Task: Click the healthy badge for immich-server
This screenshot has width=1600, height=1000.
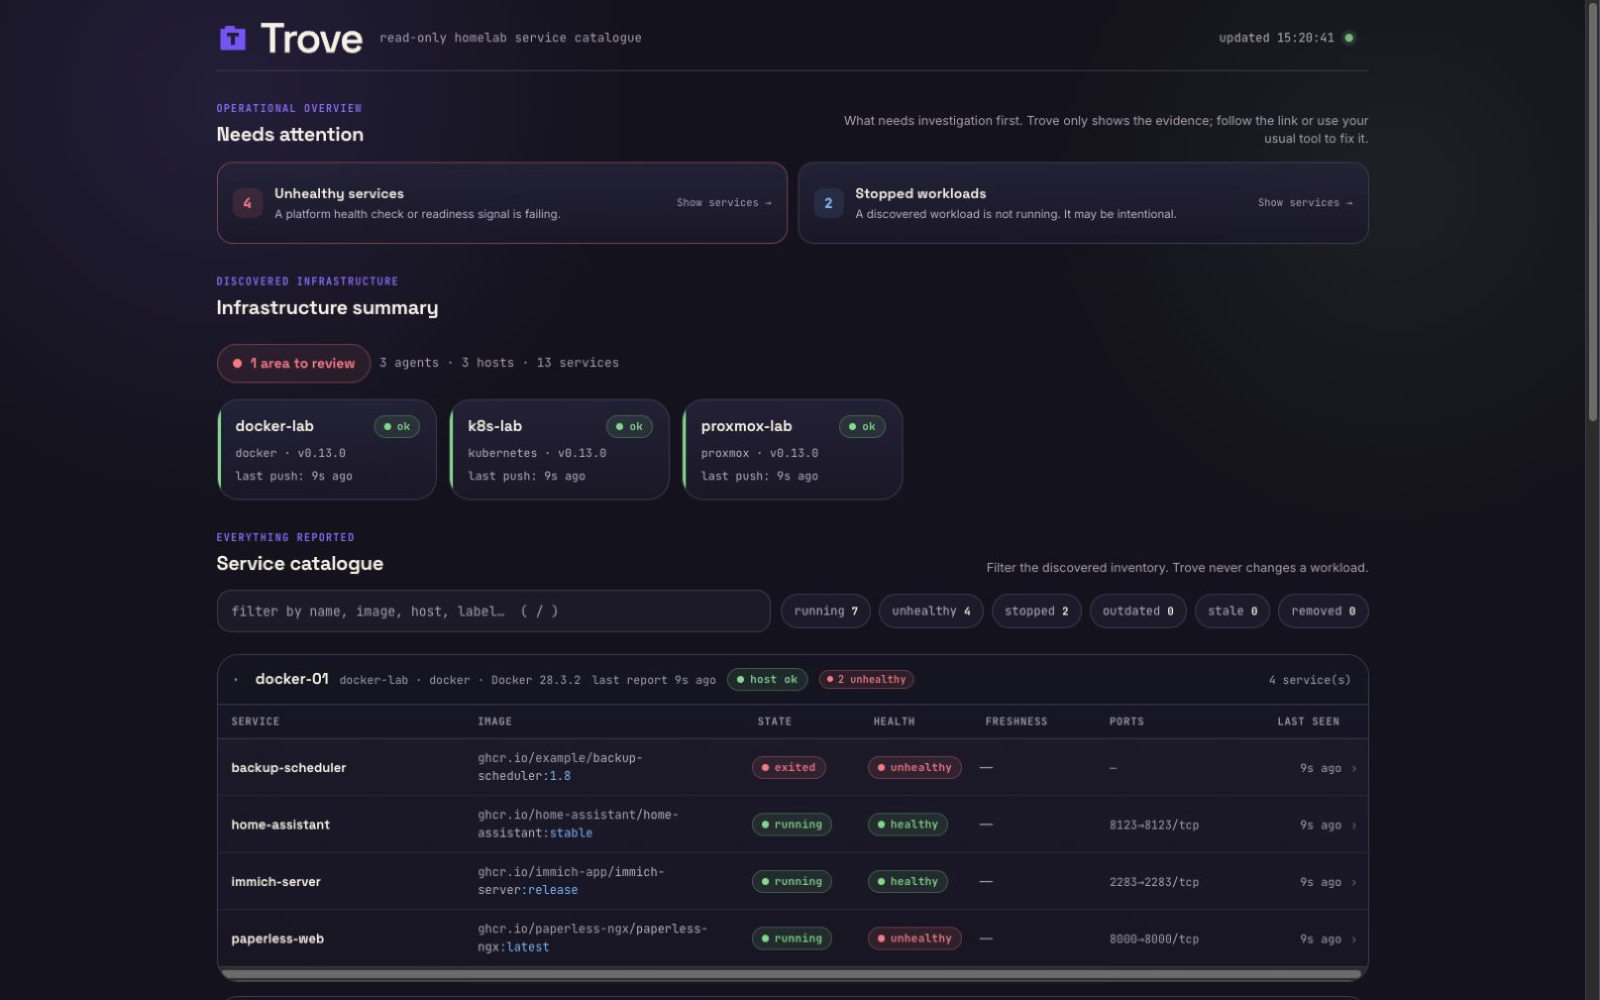Action: (x=908, y=882)
